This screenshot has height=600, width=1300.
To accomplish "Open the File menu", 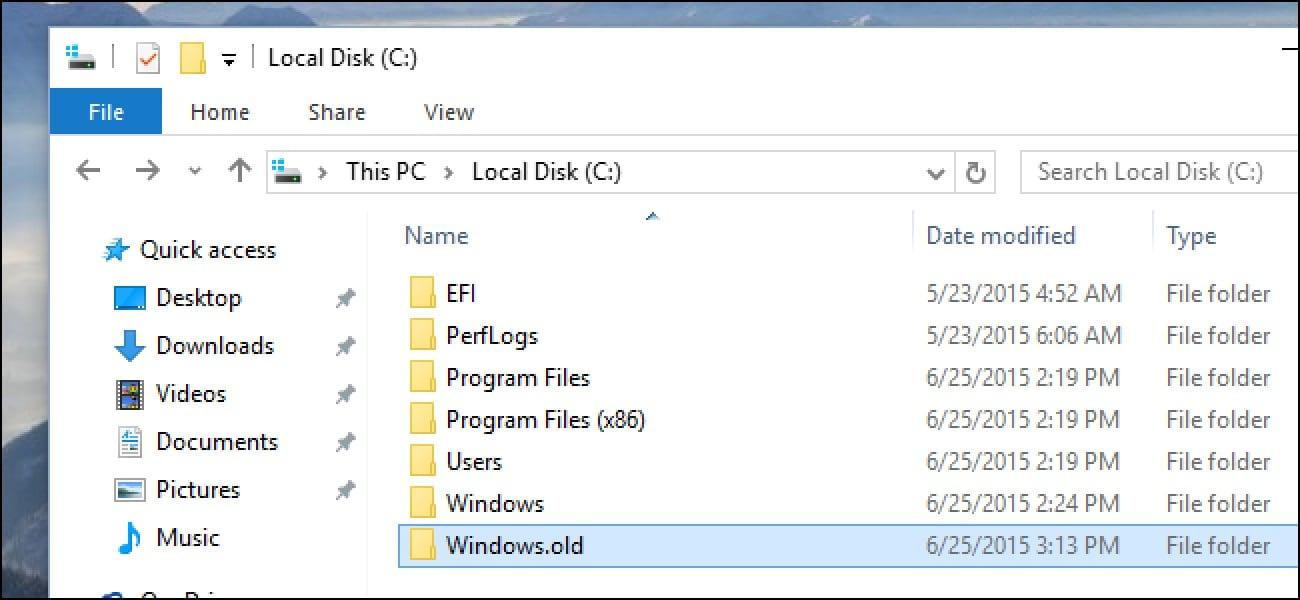I will [x=105, y=112].
